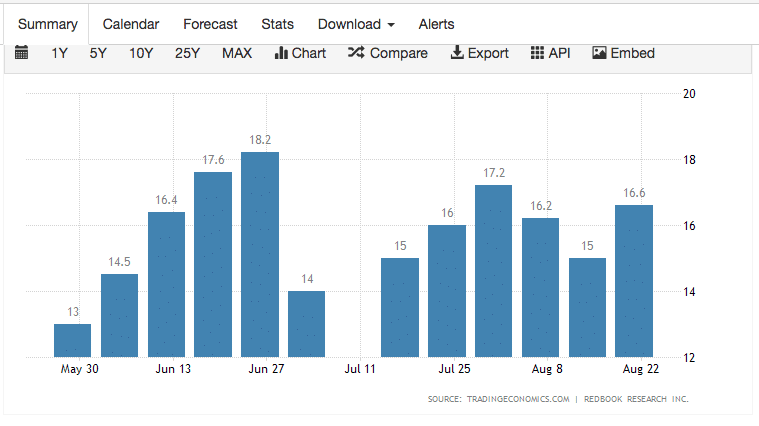Show the MAX time range
This screenshot has height=426, width=759.
click(237, 54)
